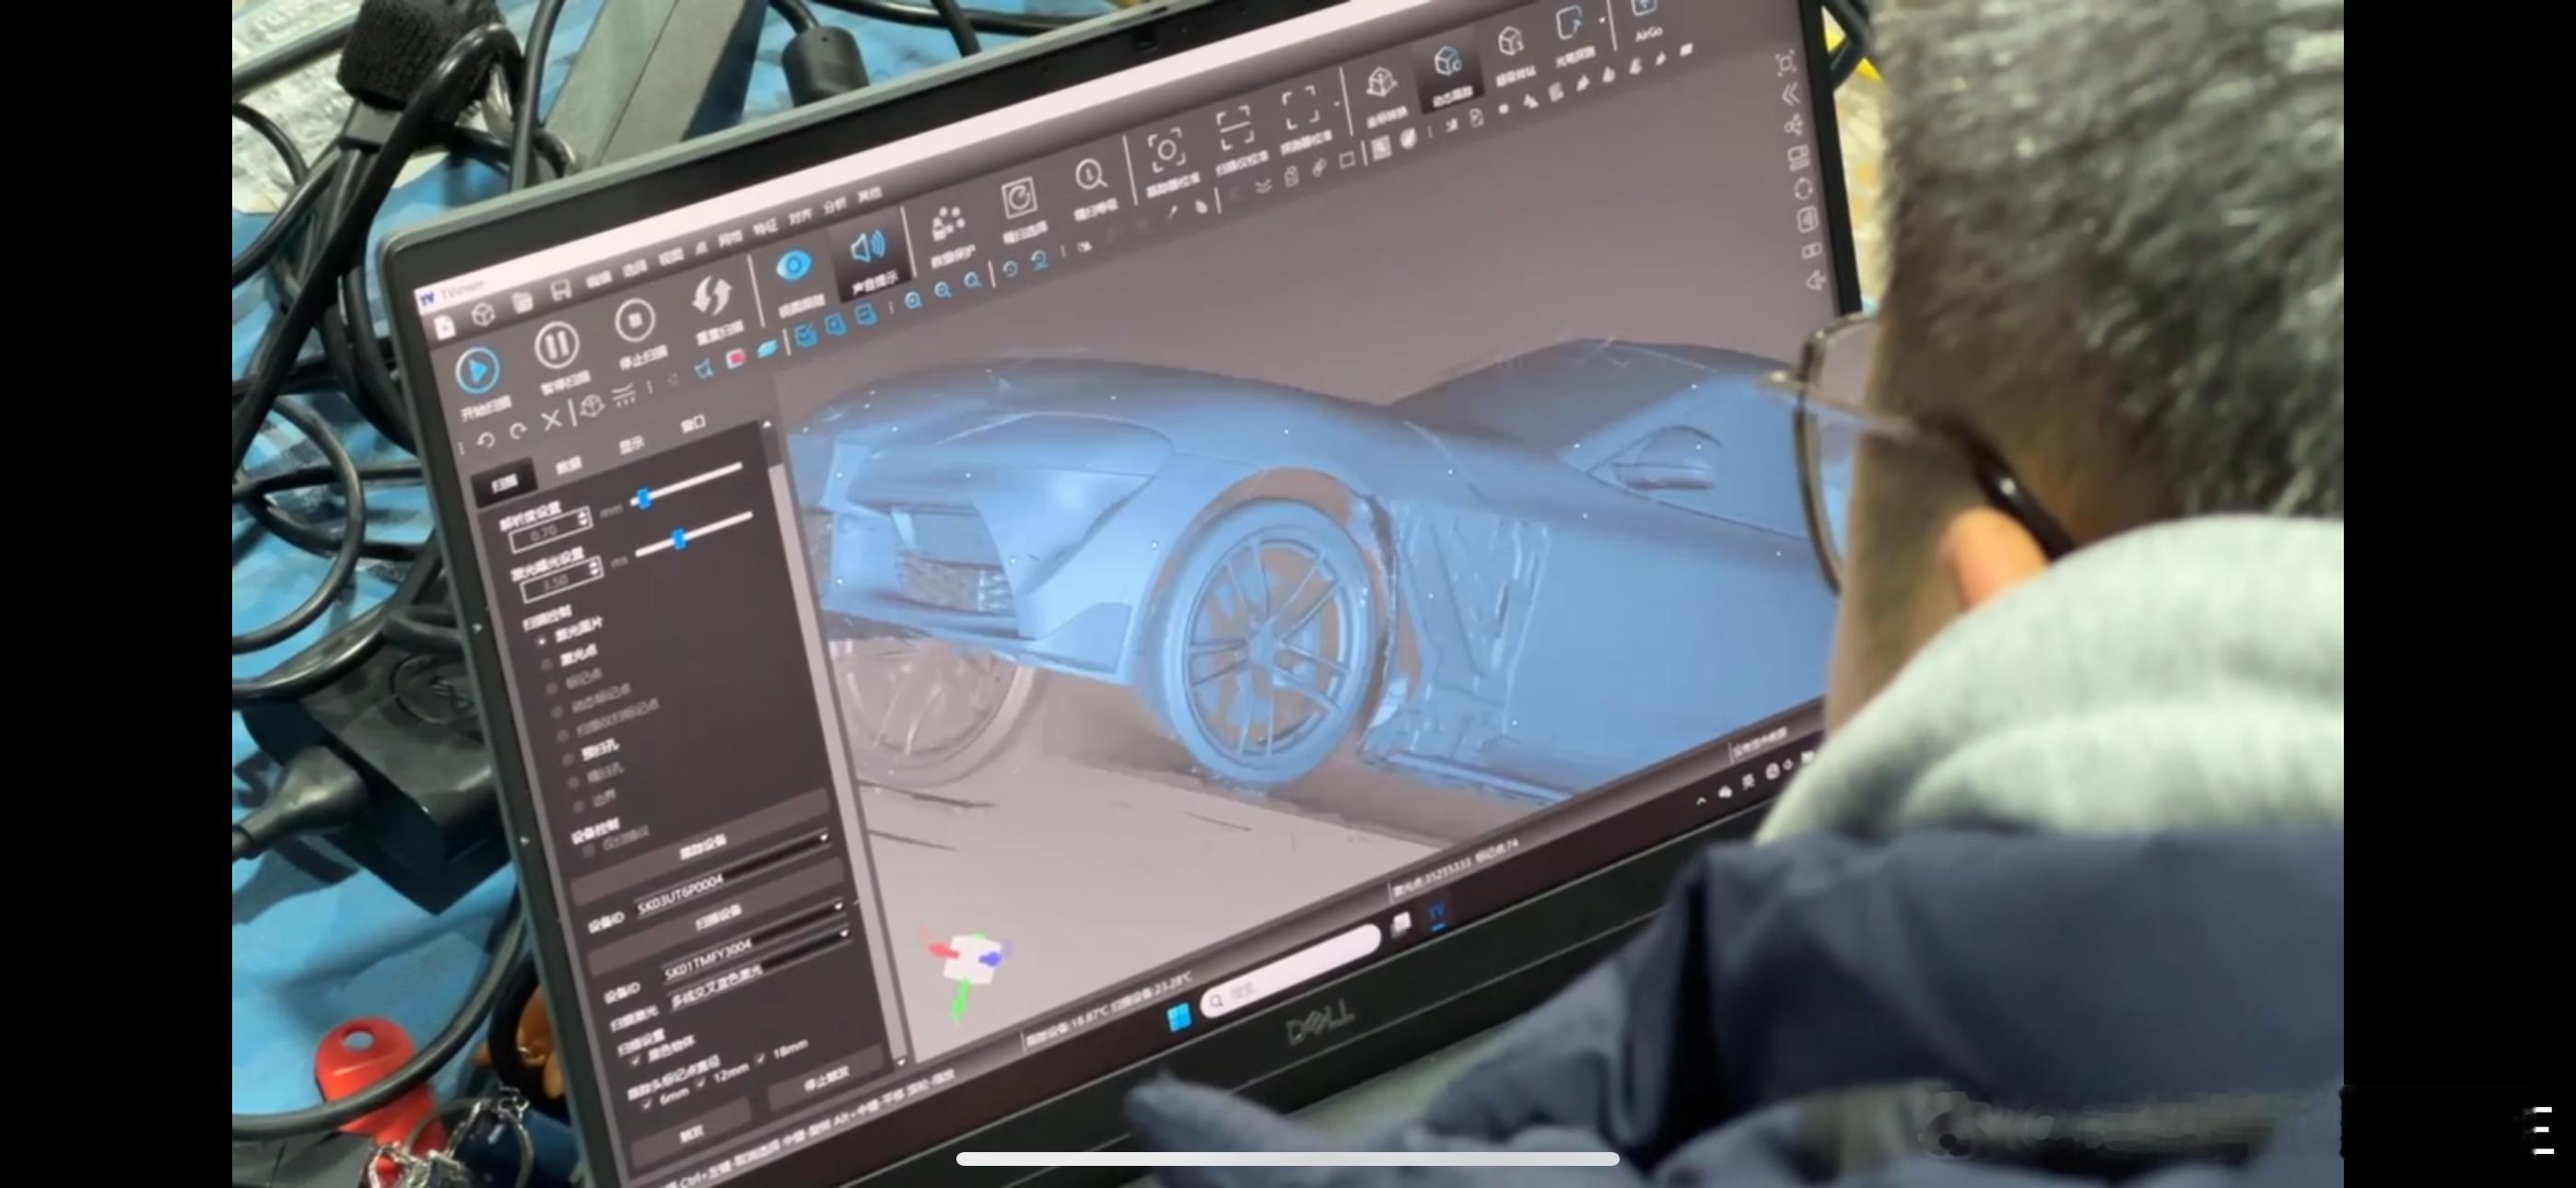Image resolution: width=2576 pixels, height=1188 pixels.
Task: Click the blue checkmark selection icon
Action: click(x=804, y=336)
